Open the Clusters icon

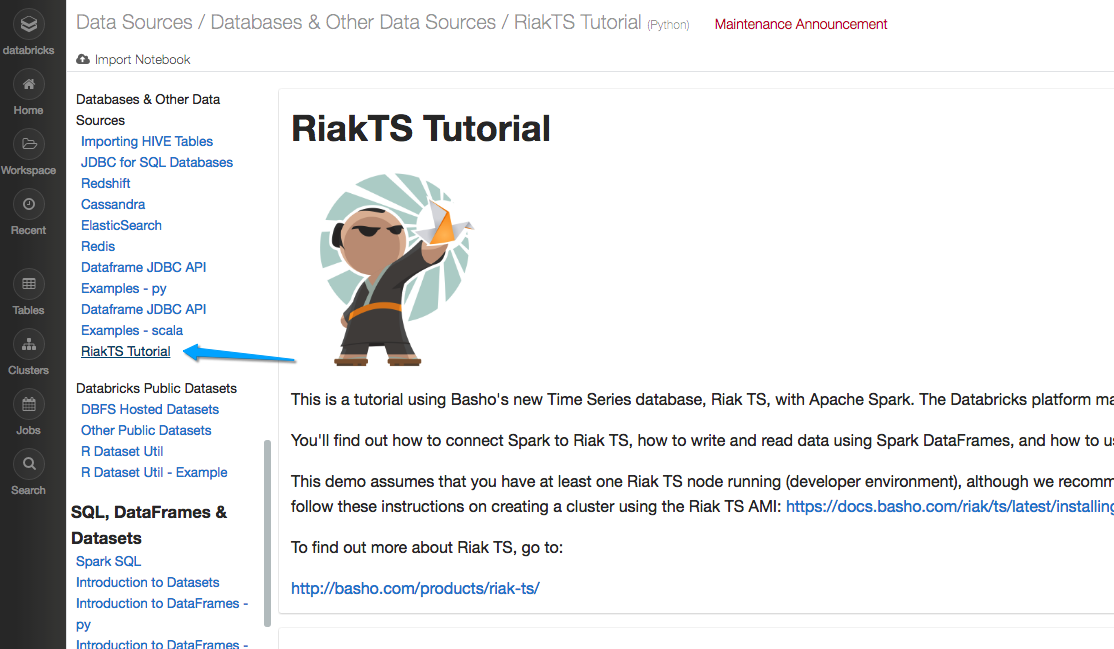[28, 345]
